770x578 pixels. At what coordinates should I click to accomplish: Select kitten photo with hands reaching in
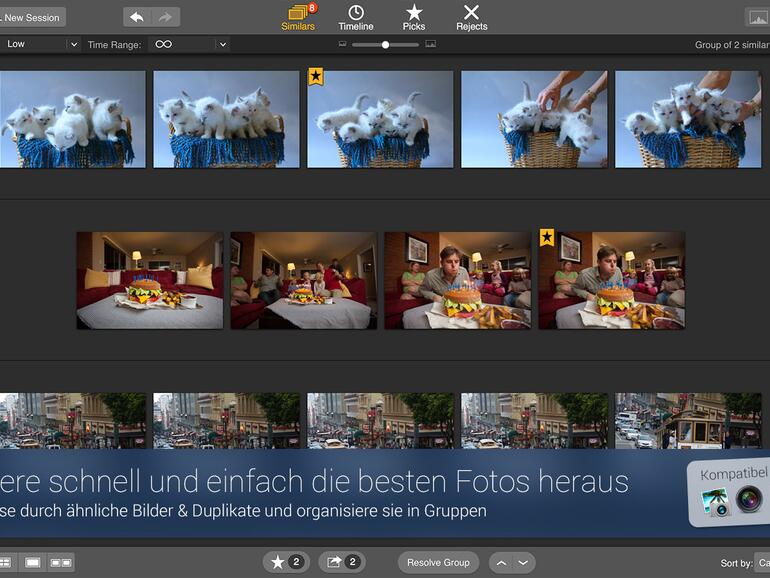click(x=534, y=119)
